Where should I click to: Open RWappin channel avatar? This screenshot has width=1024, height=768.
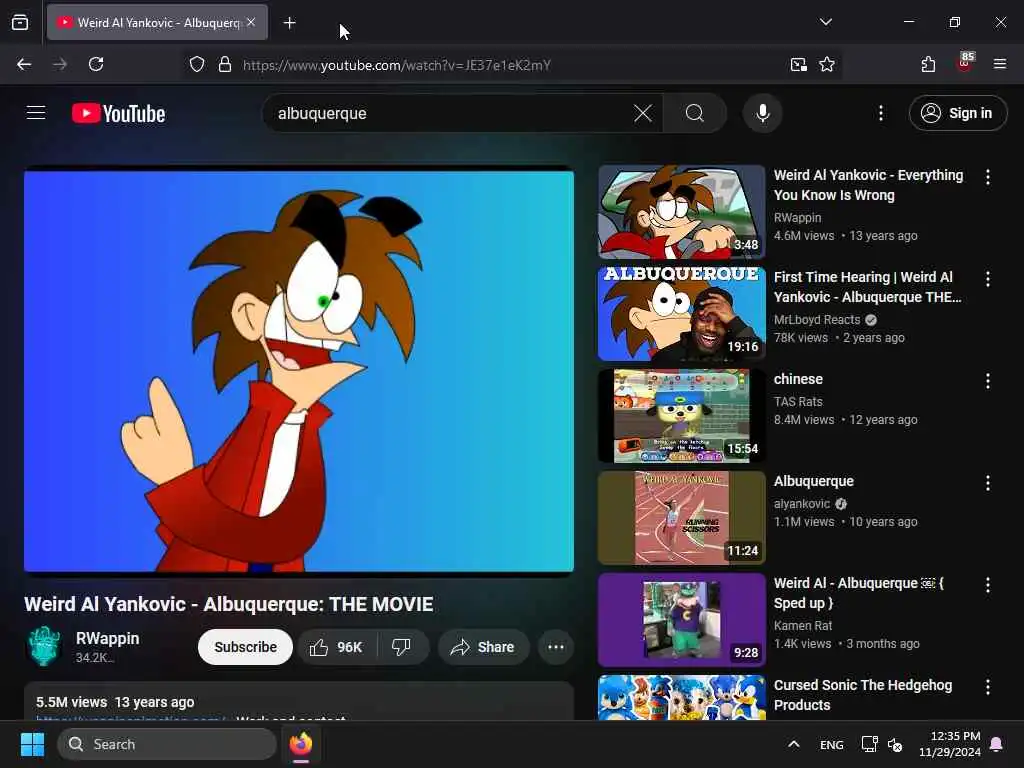click(44, 647)
